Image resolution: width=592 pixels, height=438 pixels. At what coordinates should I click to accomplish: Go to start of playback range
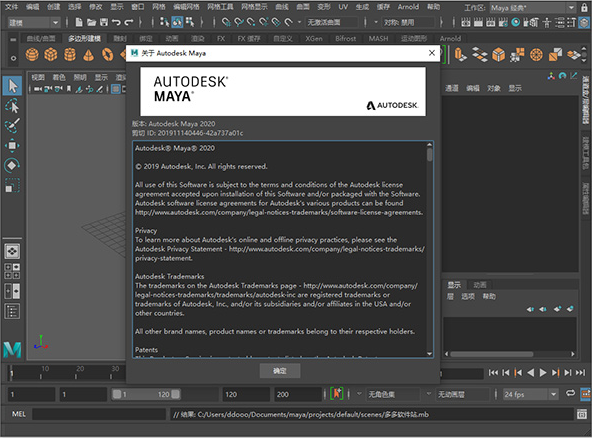pos(493,373)
